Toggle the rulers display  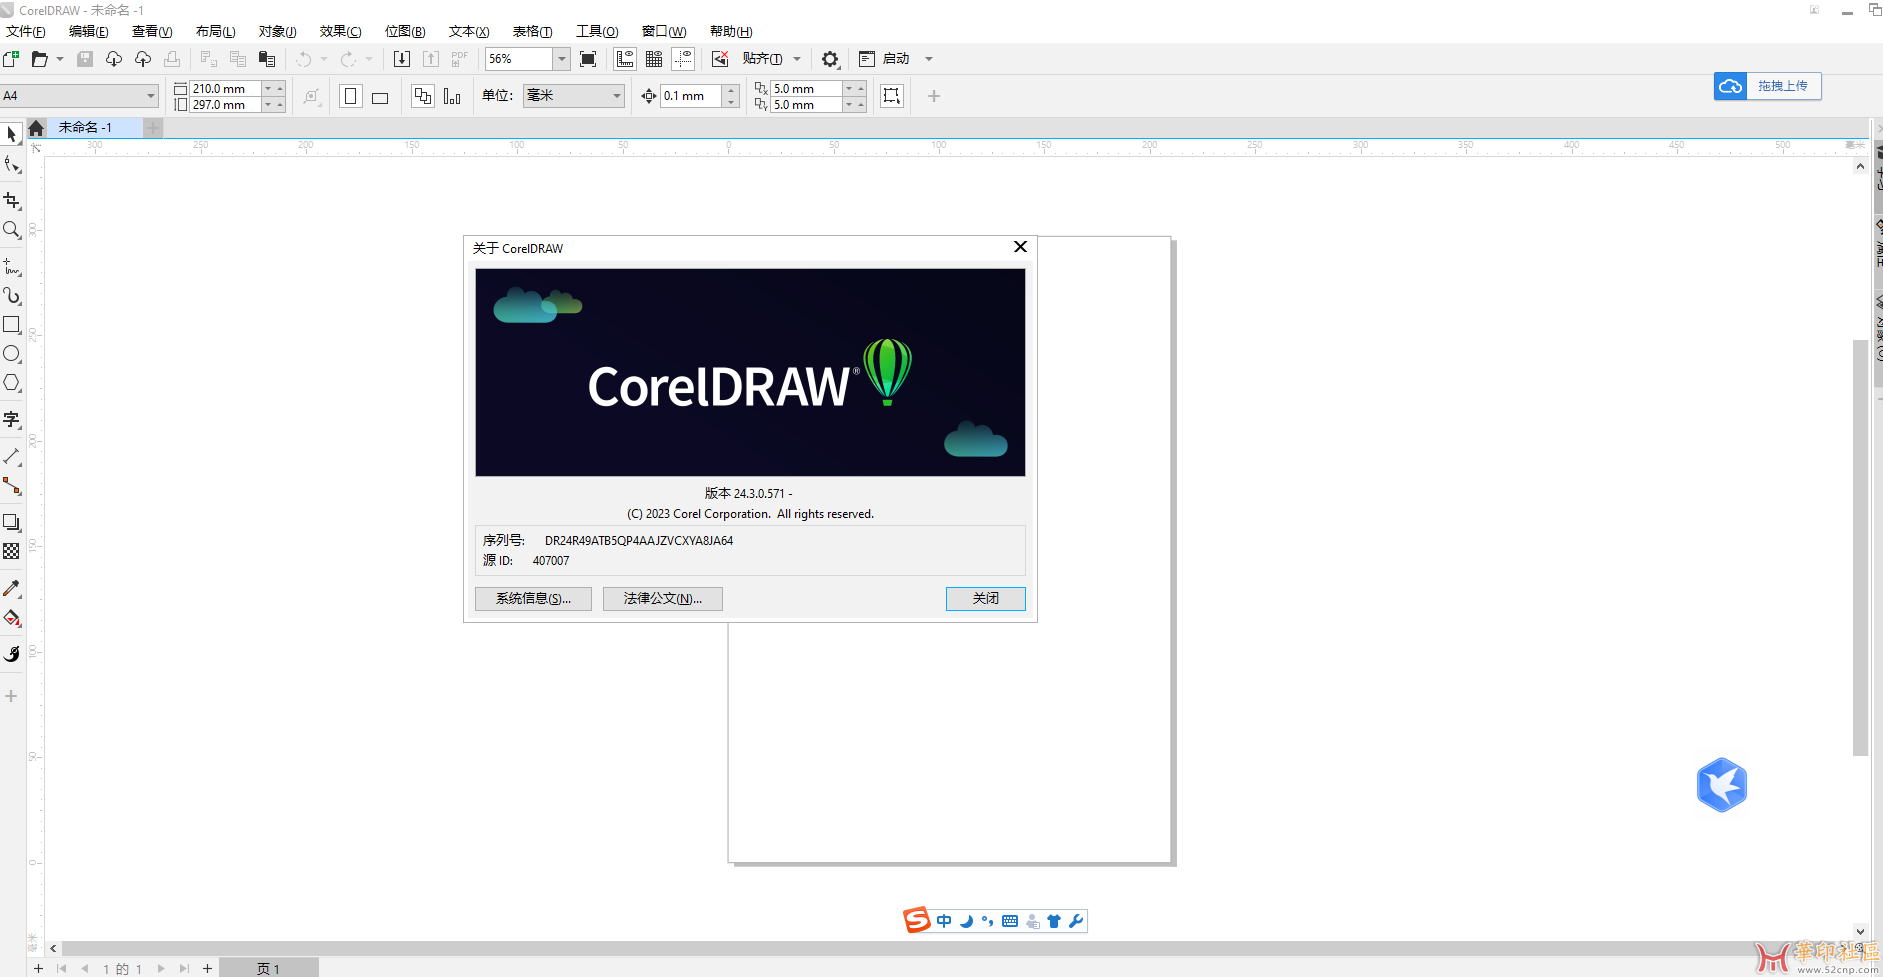pyautogui.click(x=625, y=59)
